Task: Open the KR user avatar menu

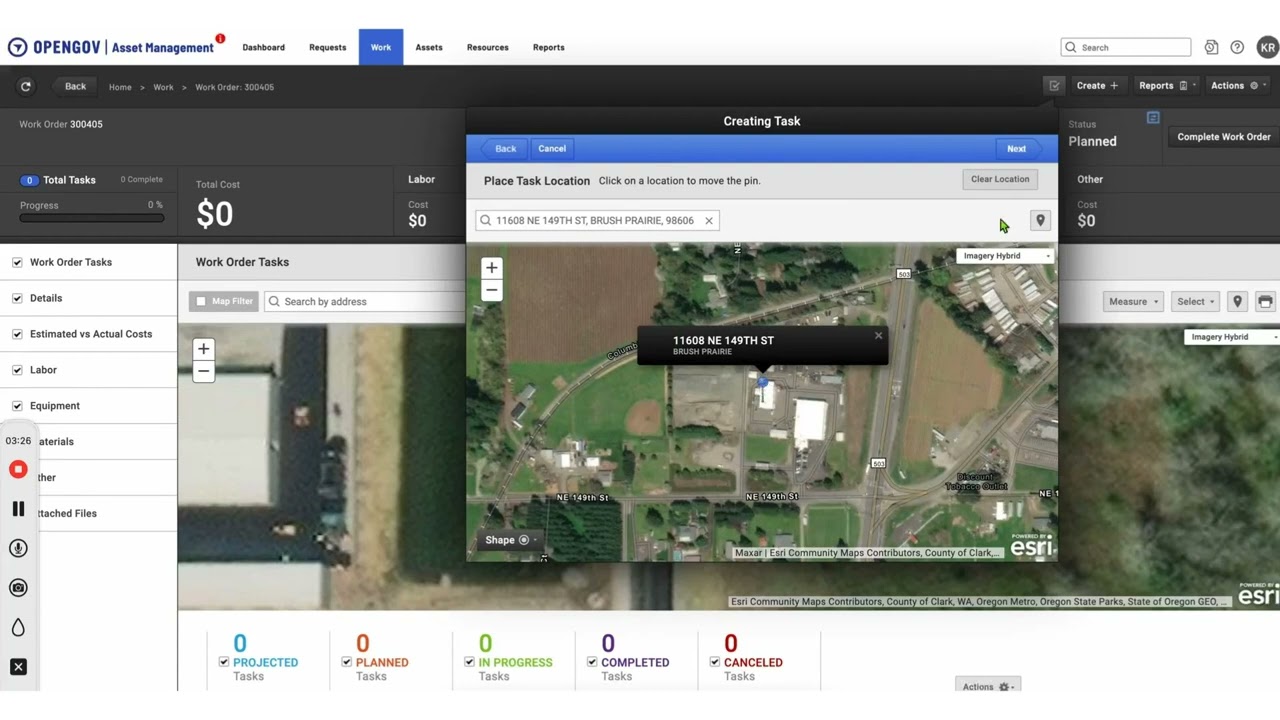Action: click(x=1267, y=47)
